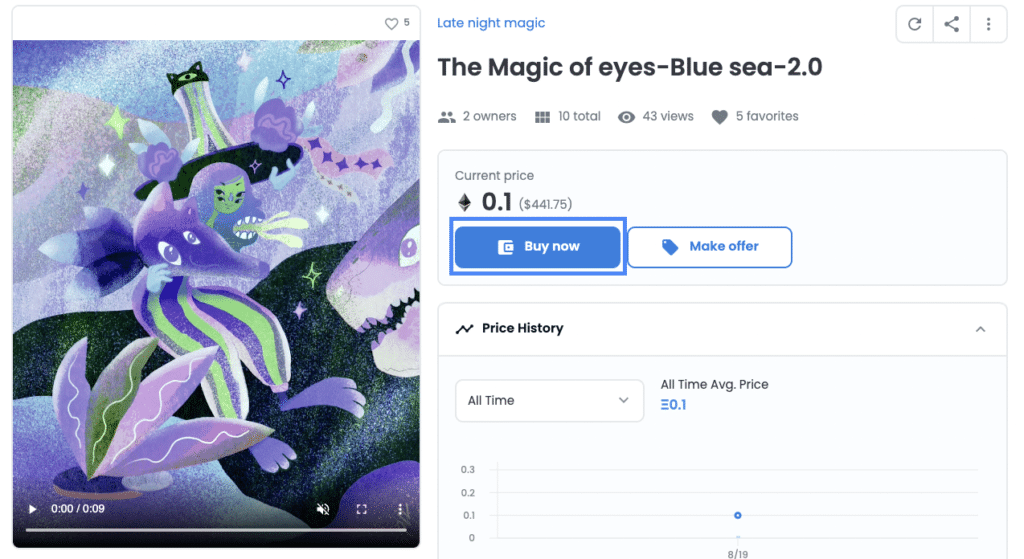Seek along the video progress bar

point(216,530)
